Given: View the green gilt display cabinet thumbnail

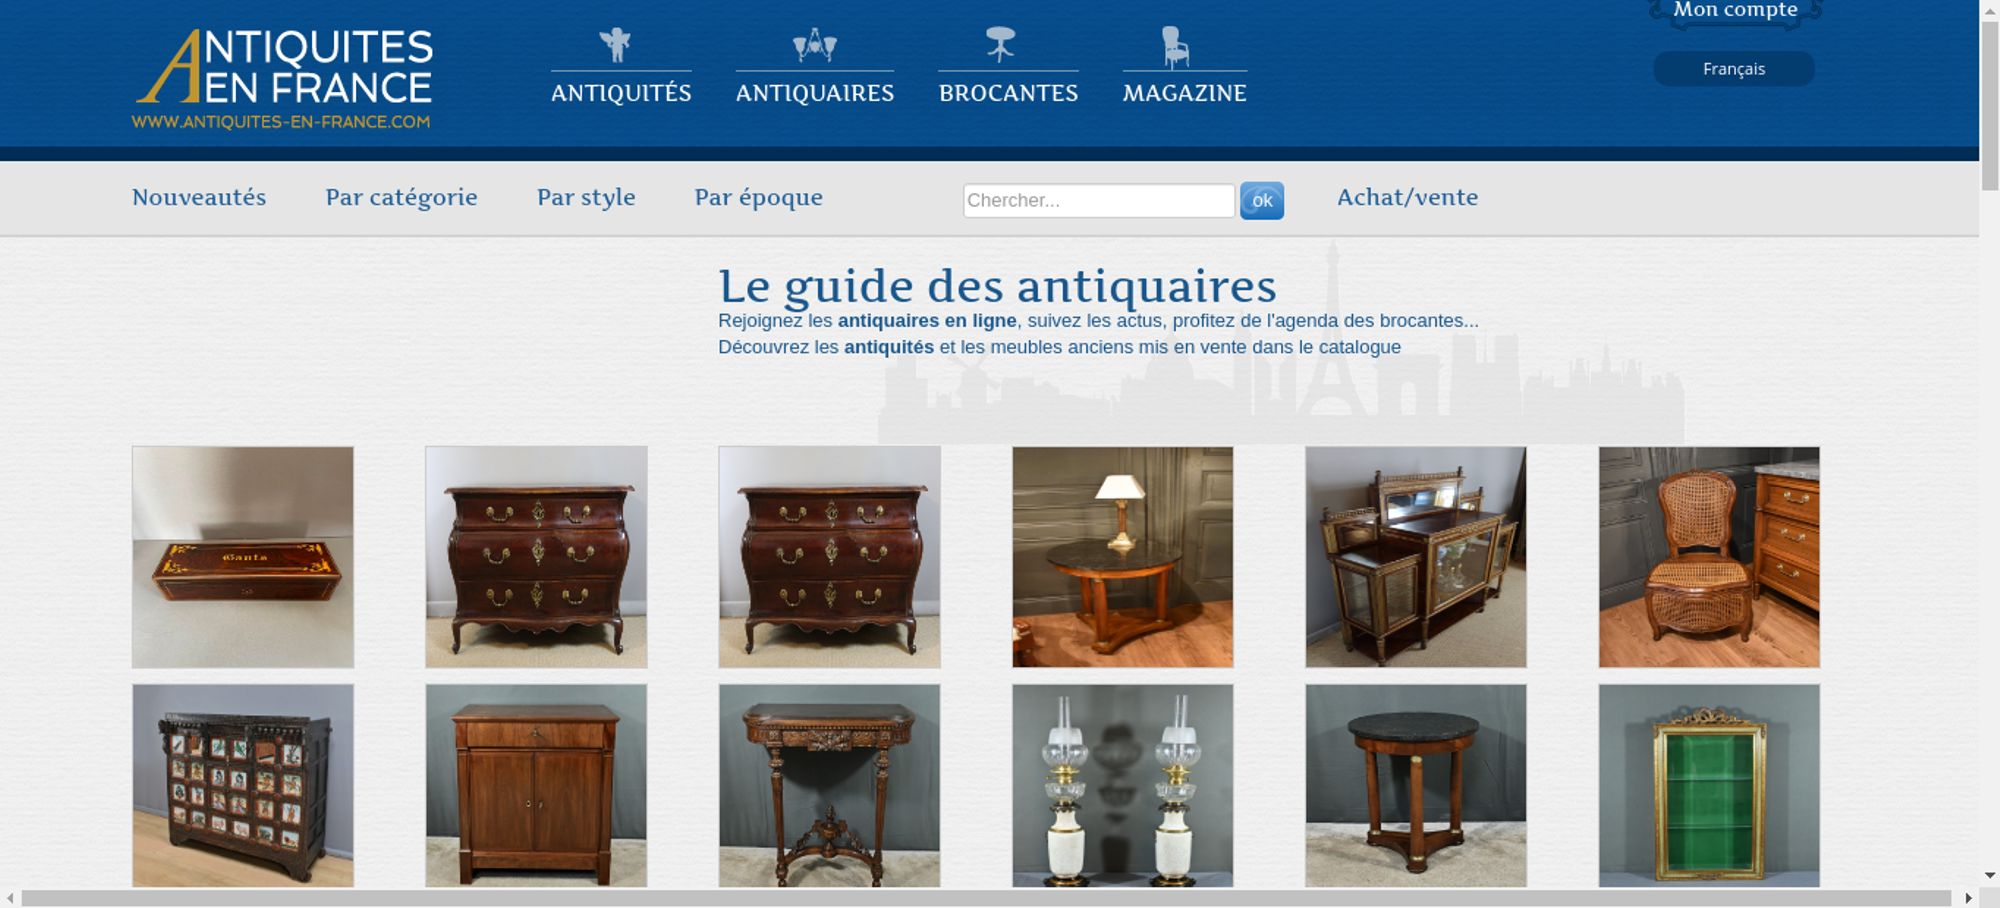Looking at the screenshot, I should (1709, 786).
